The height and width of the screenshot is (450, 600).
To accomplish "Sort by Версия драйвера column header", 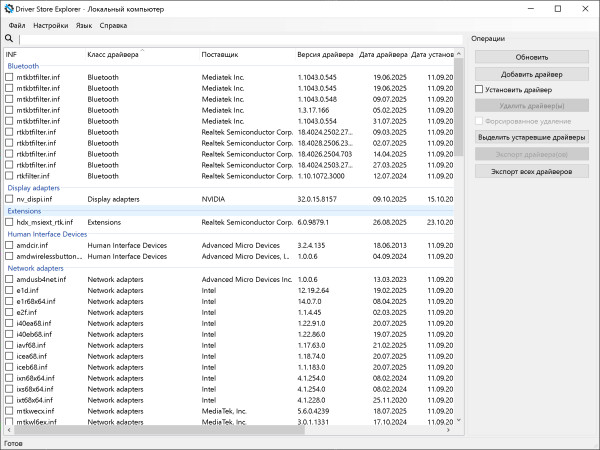I will 325,53.
